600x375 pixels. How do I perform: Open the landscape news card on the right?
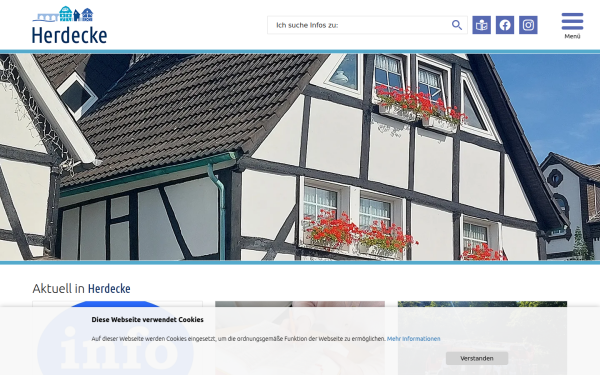coord(482,338)
